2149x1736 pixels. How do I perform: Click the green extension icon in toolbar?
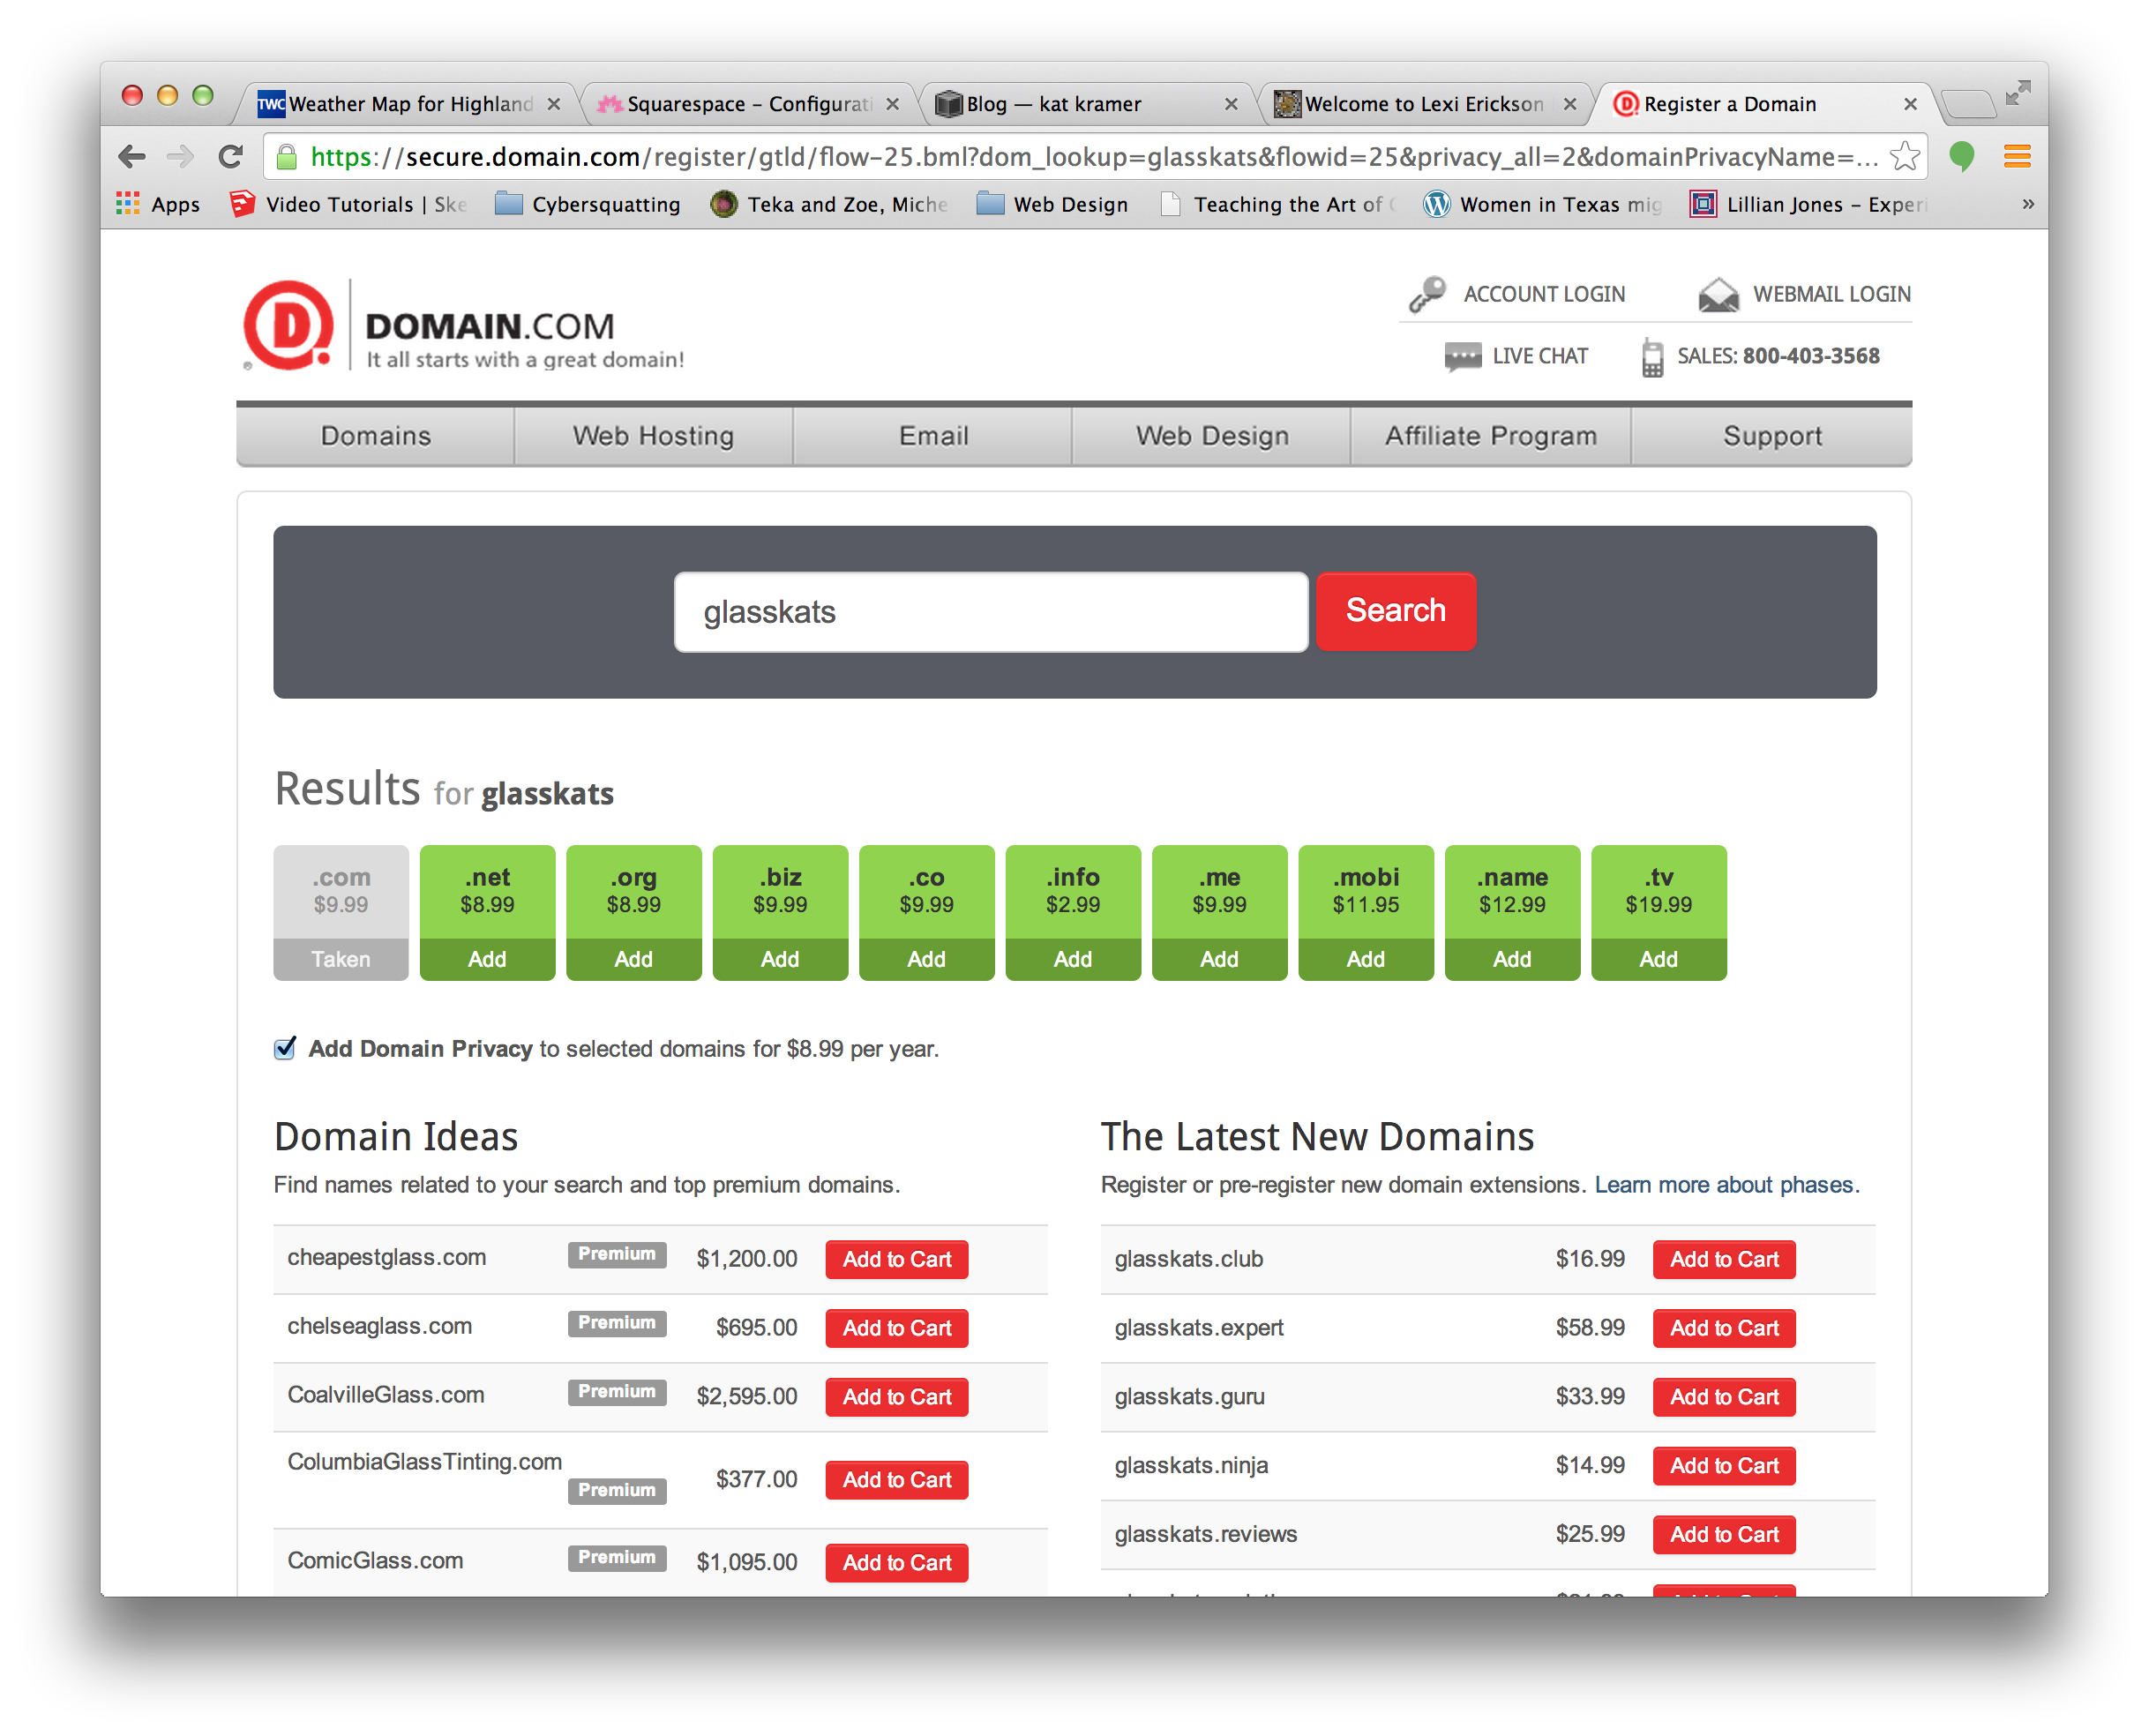(x=1961, y=157)
